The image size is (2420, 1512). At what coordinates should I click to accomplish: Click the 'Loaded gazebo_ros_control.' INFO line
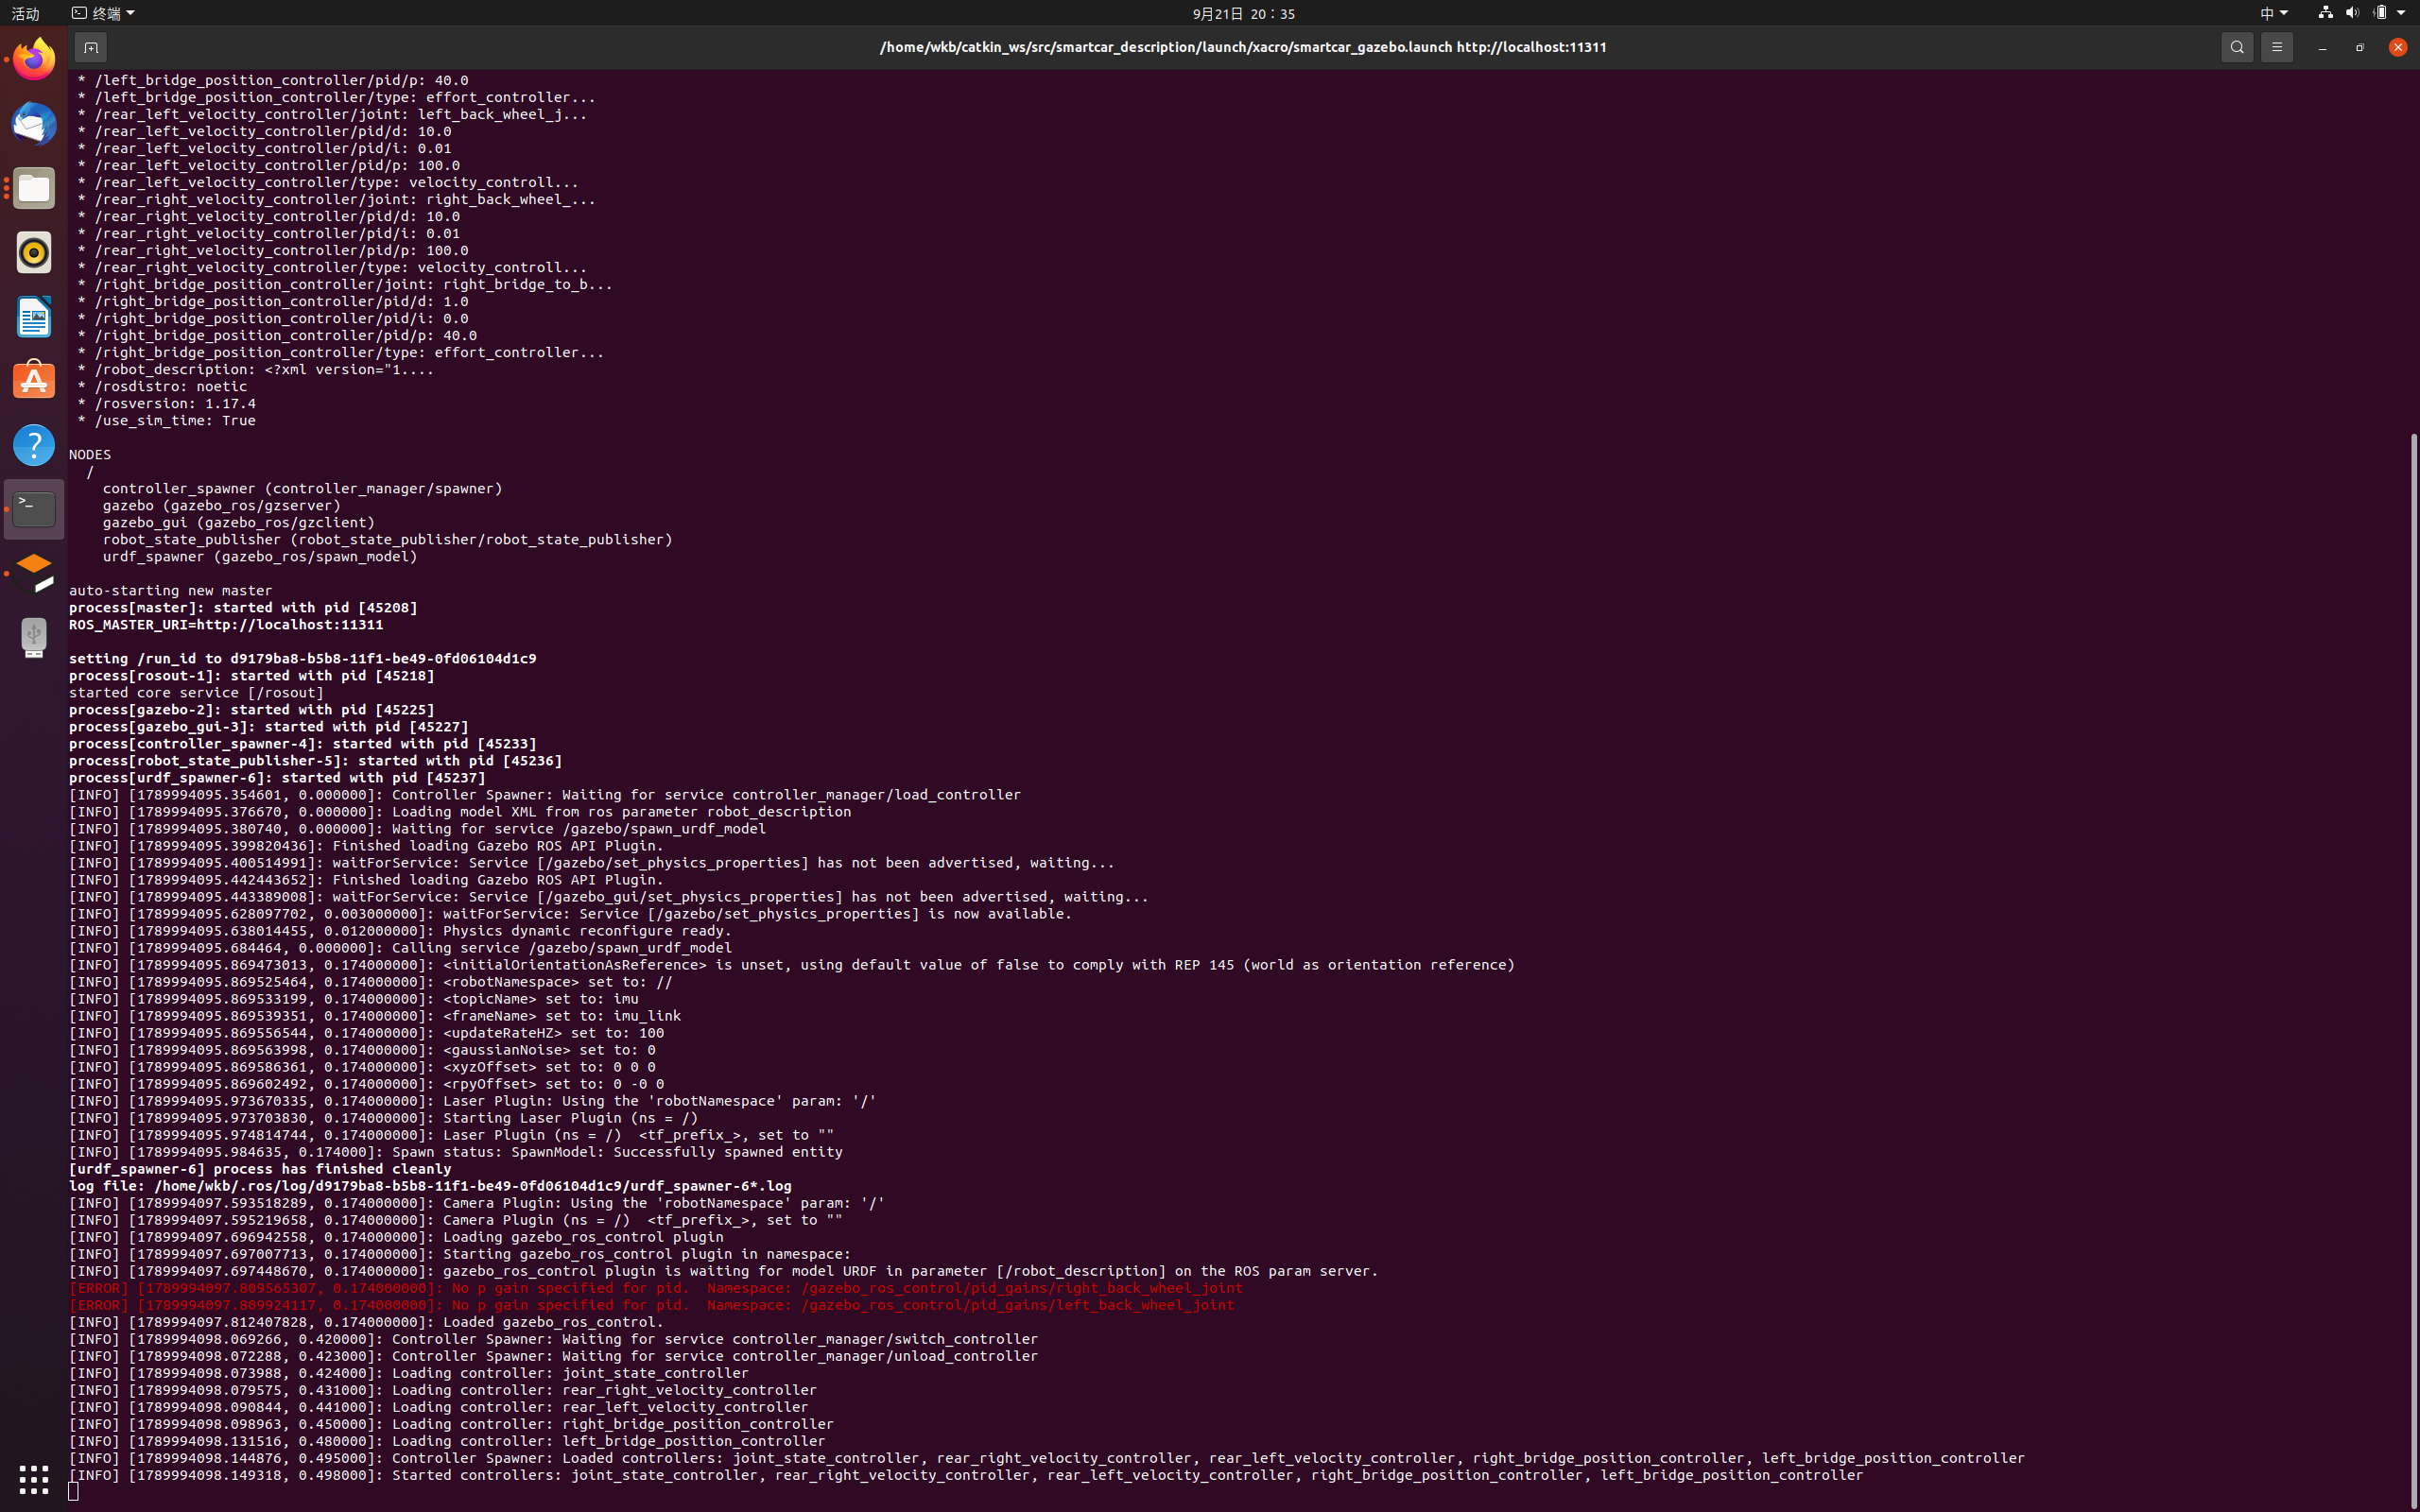366,1322
